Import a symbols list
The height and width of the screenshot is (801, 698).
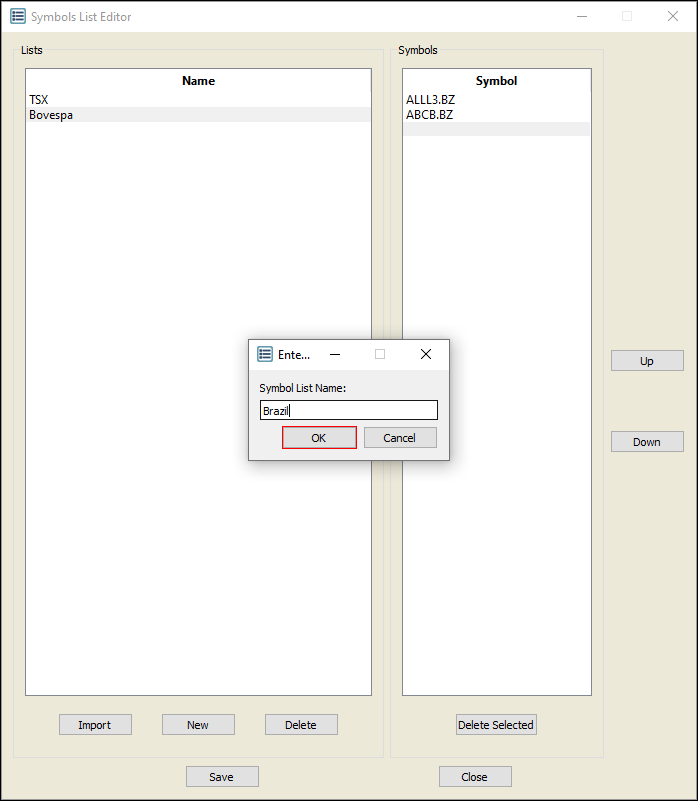tap(95, 725)
